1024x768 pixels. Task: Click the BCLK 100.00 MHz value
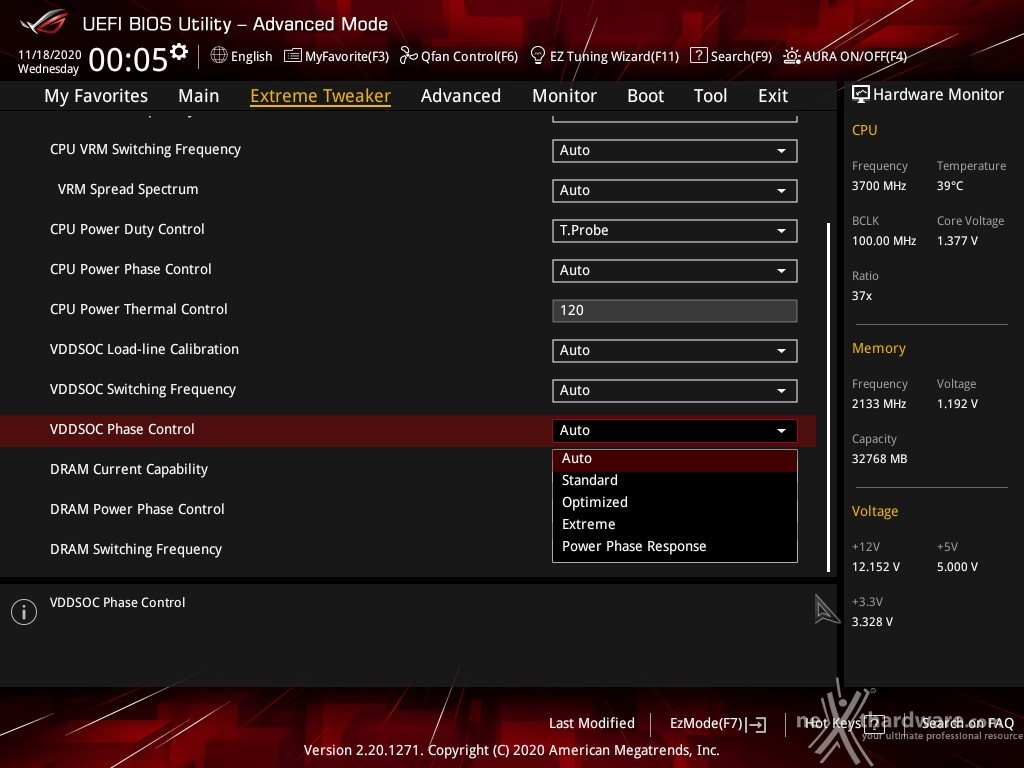(x=884, y=241)
